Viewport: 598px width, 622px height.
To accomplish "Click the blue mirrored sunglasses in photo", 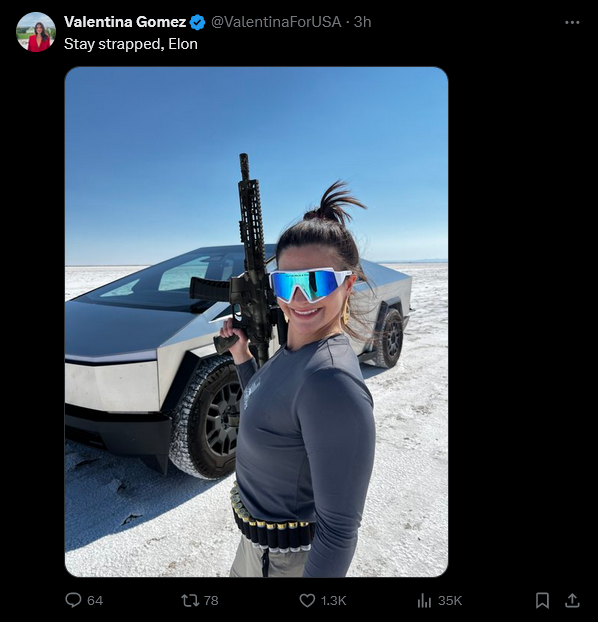I will [310, 284].
